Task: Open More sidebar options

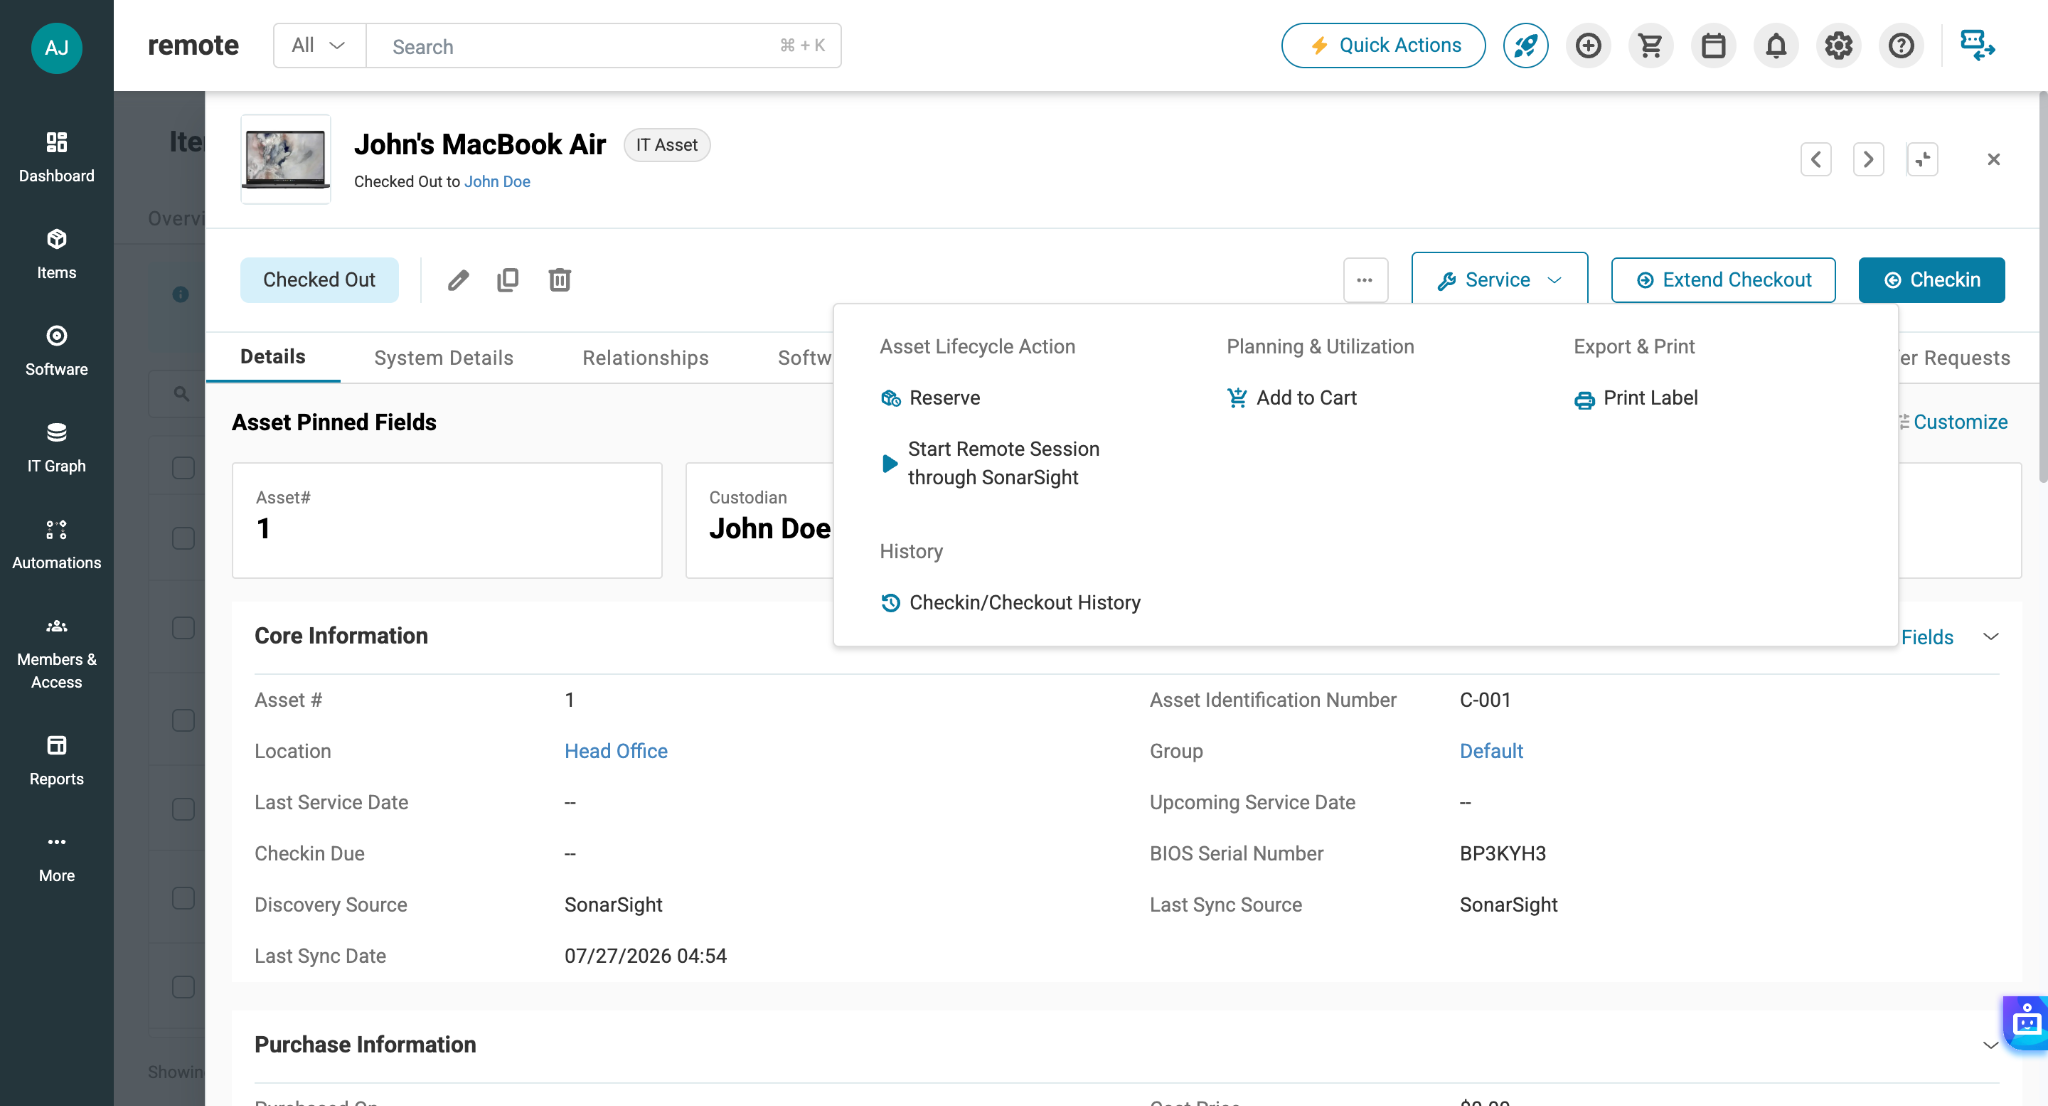Action: point(56,858)
